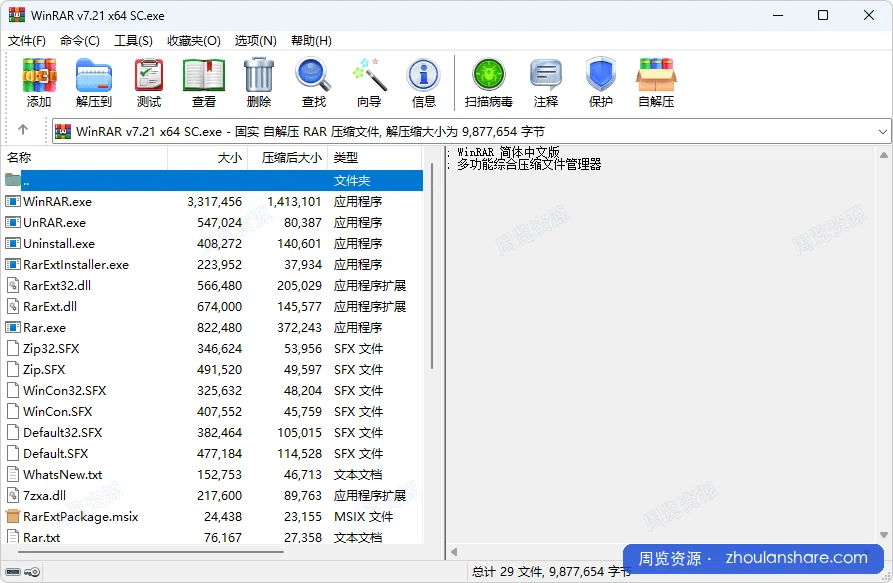Click the file list vertical scrollbar
Image resolution: width=893 pixels, height=583 pixels.
[432, 265]
